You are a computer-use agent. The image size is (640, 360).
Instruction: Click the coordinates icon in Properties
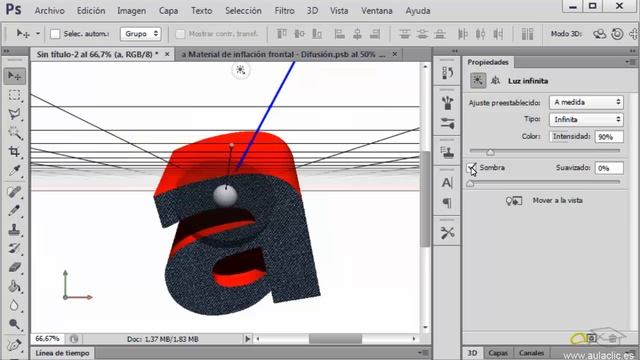pos(496,80)
